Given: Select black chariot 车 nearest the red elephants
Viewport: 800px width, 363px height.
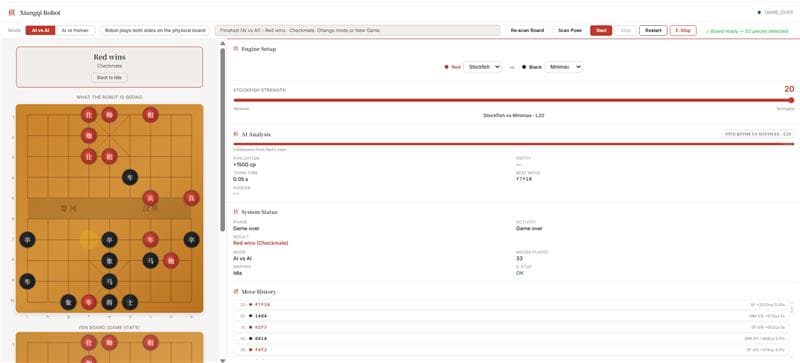Looking at the screenshot, I should point(130,177).
